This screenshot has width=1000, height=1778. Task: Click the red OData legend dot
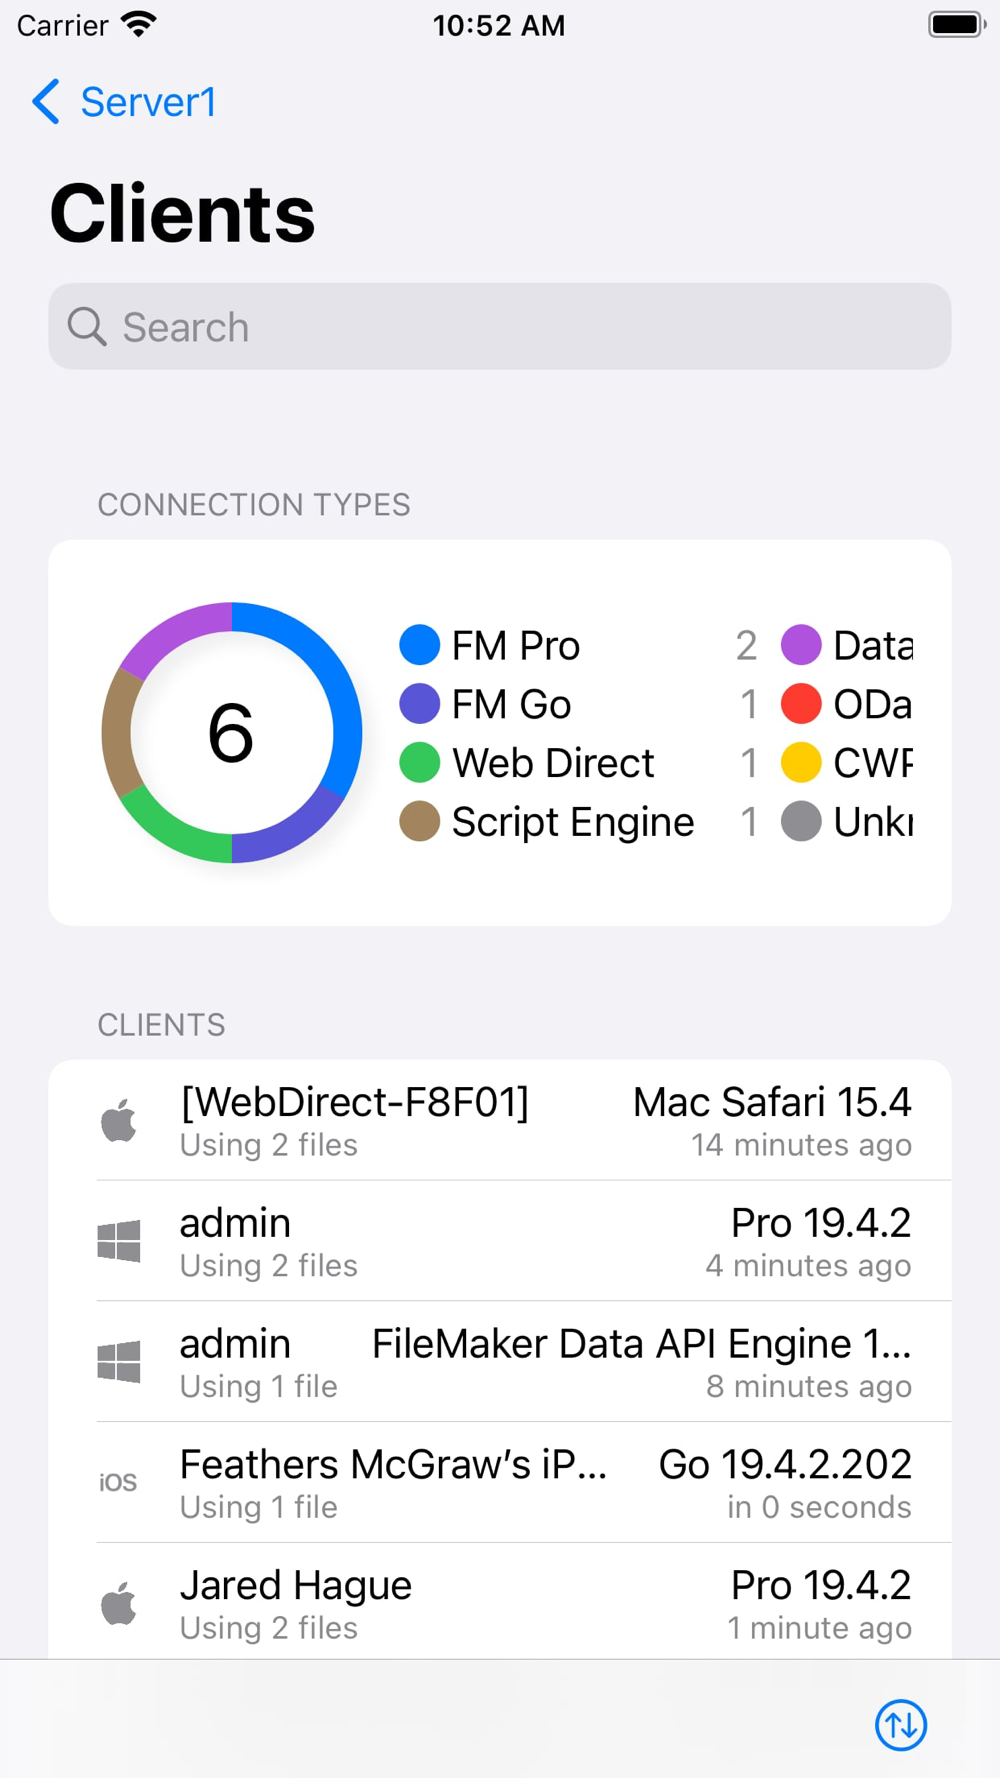[801, 704]
